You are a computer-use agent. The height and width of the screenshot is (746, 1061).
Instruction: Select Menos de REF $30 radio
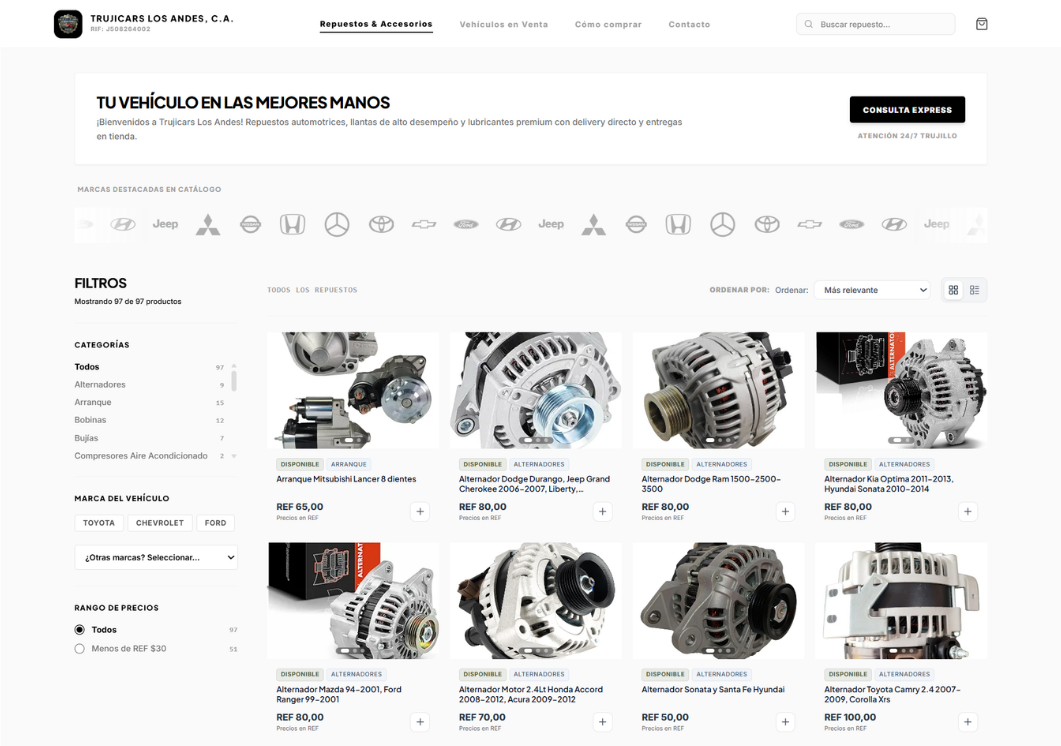click(x=79, y=649)
